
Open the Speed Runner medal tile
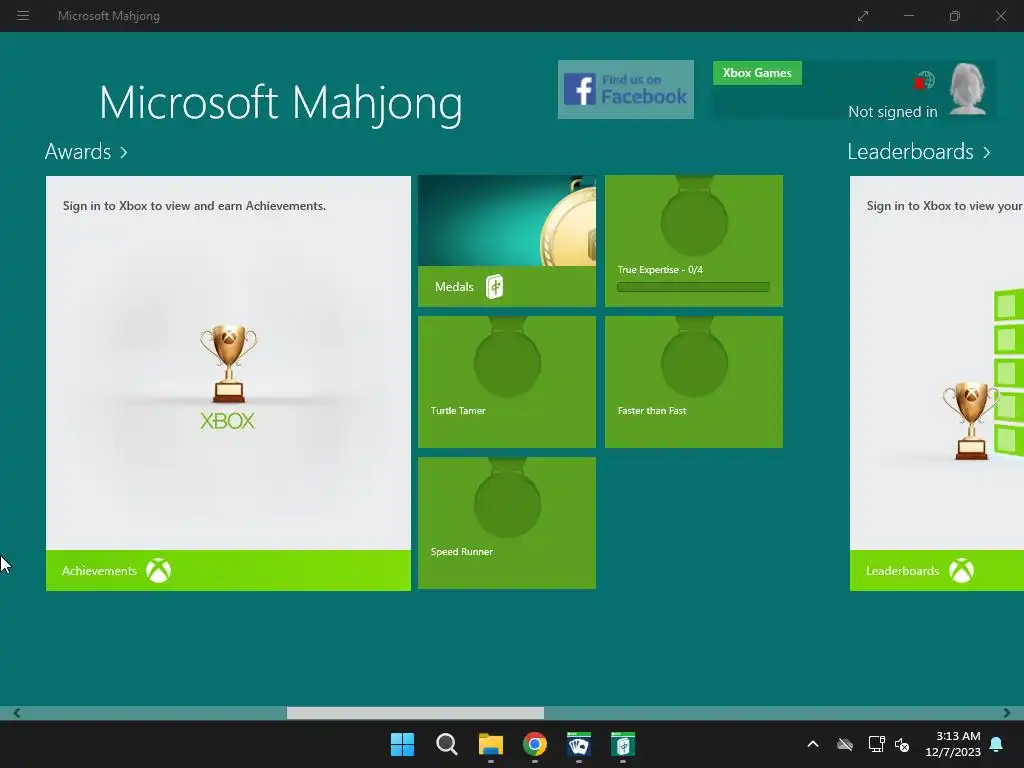click(507, 523)
